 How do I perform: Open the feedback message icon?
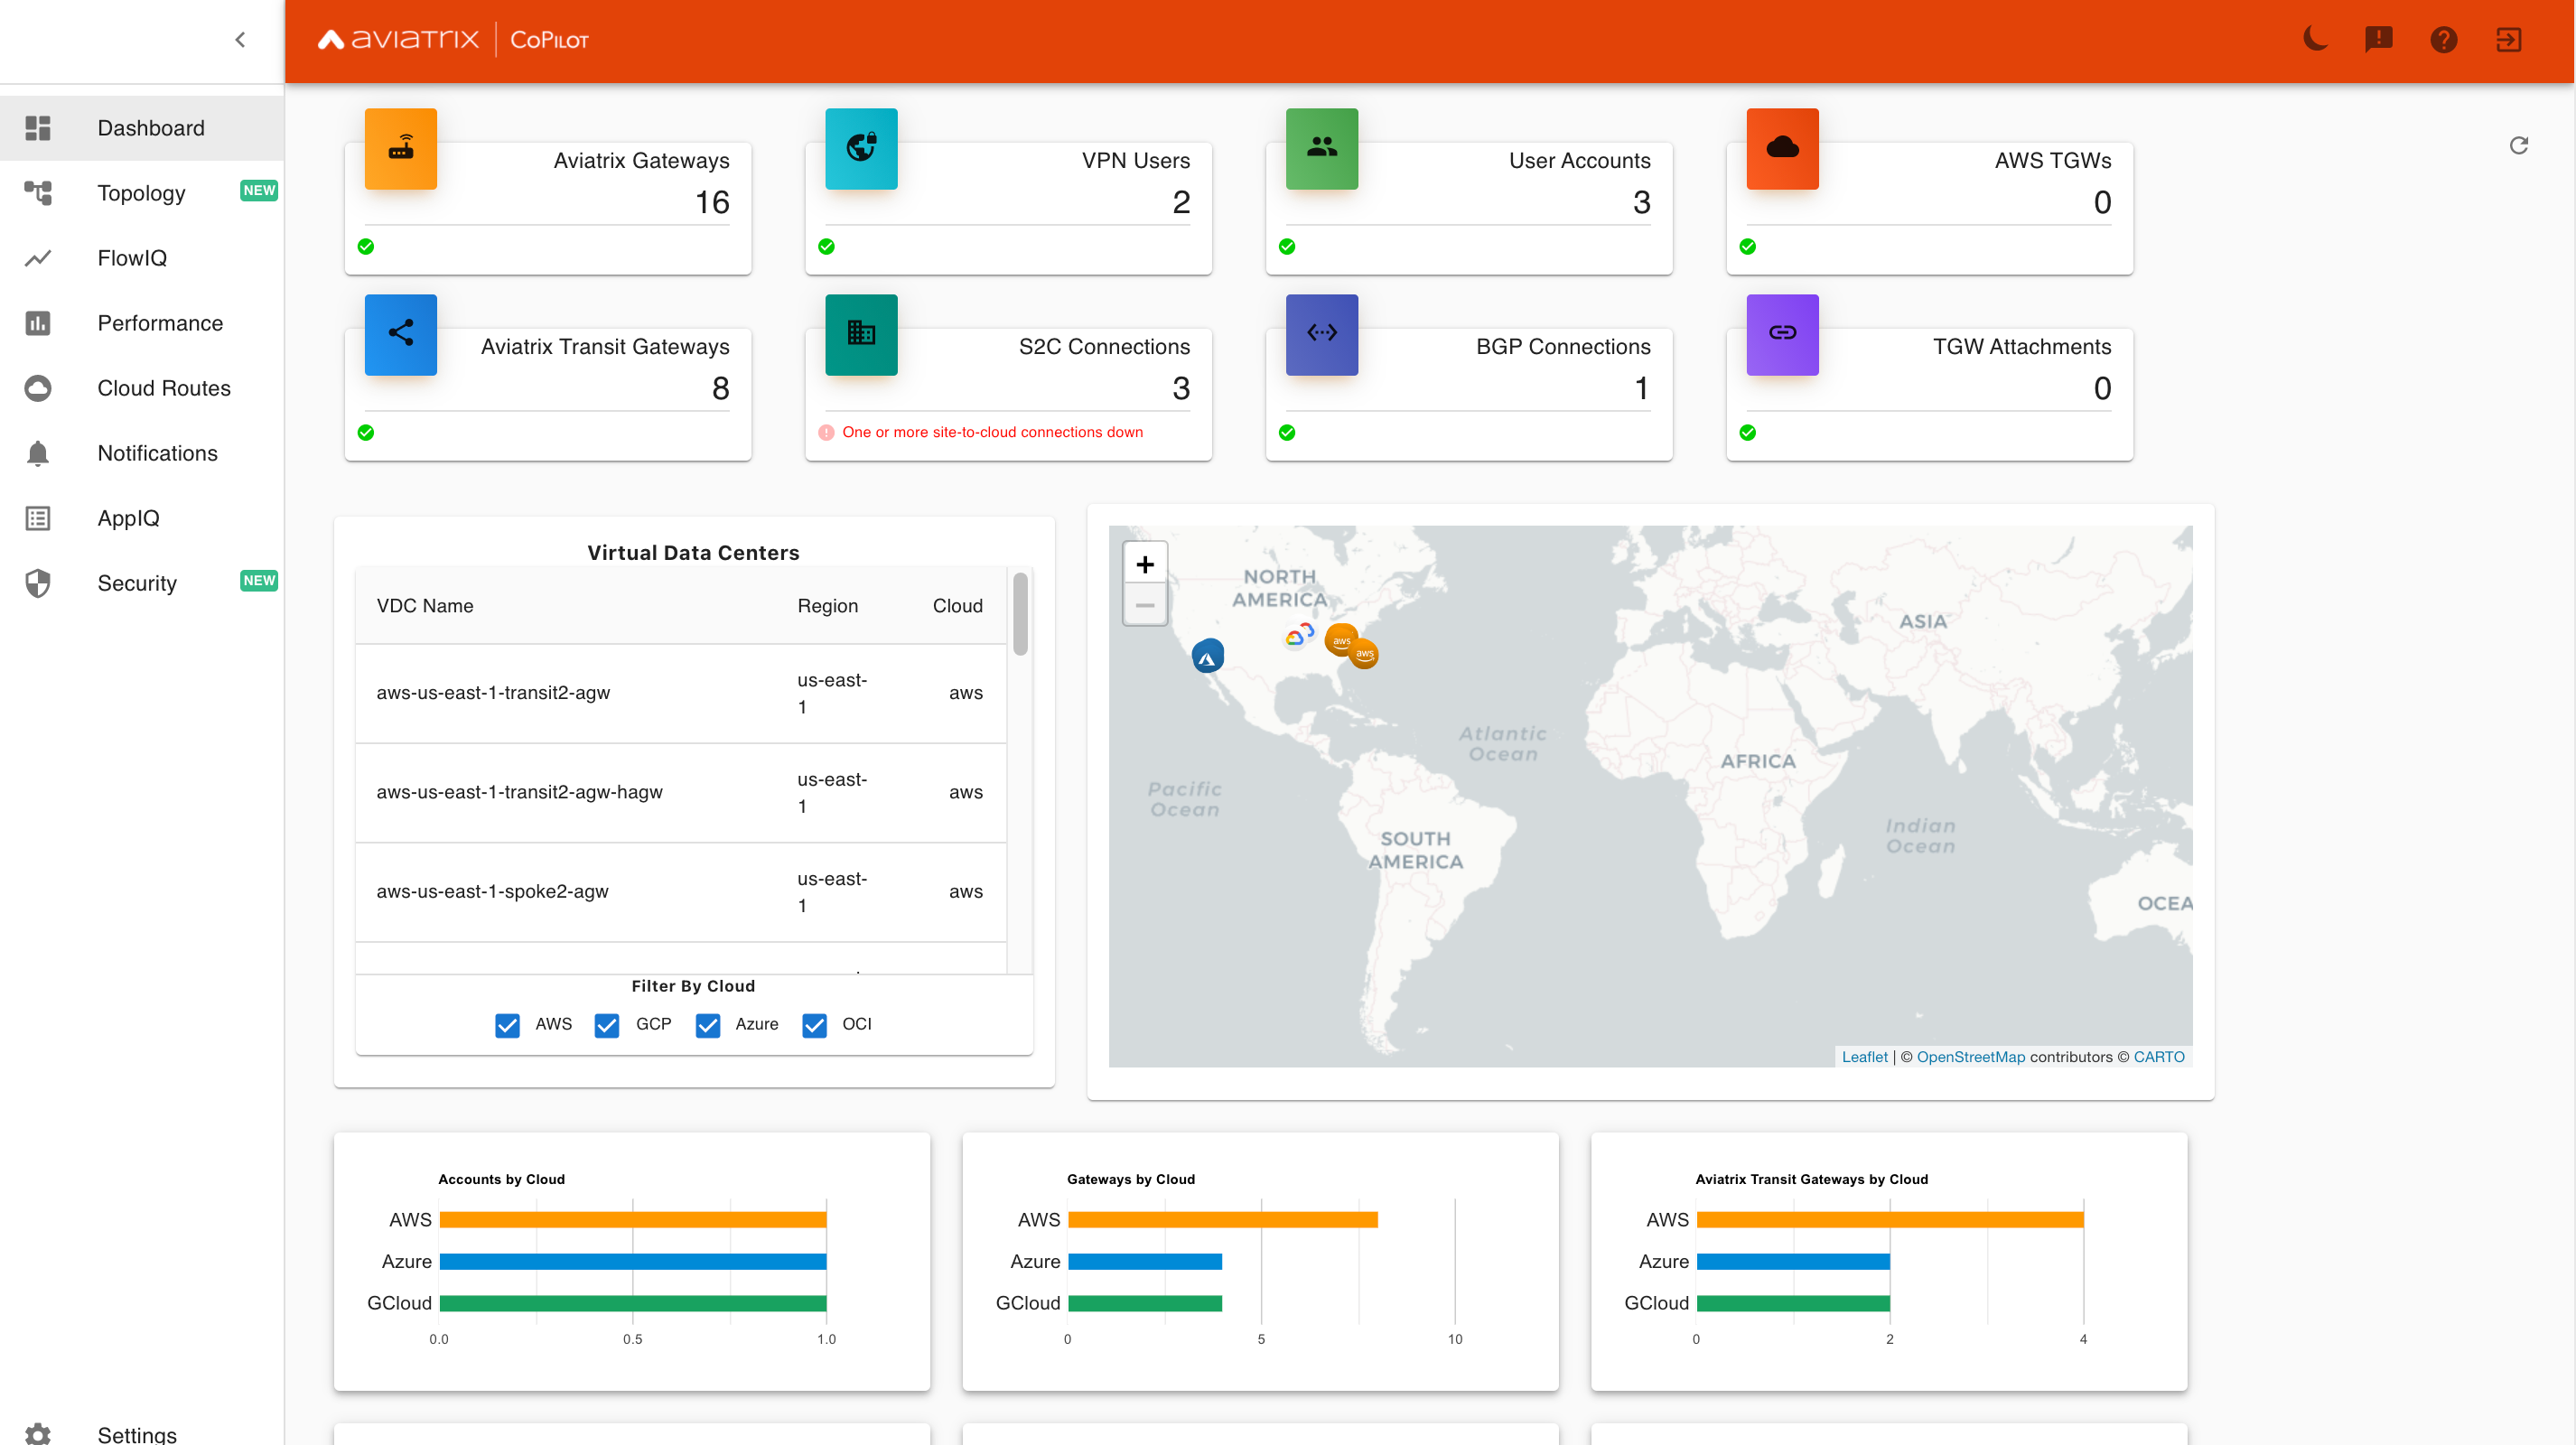pyautogui.click(x=2379, y=39)
